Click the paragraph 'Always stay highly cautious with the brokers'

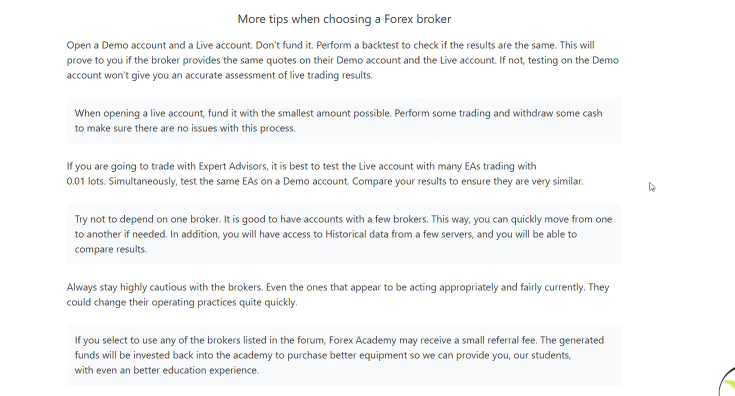[x=338, y=295]
